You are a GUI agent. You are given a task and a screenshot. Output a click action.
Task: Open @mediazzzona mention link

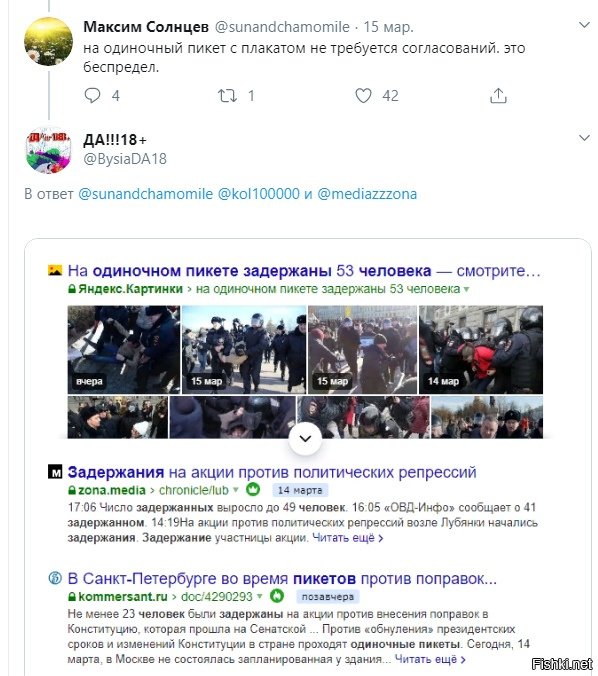click(367, 194)
